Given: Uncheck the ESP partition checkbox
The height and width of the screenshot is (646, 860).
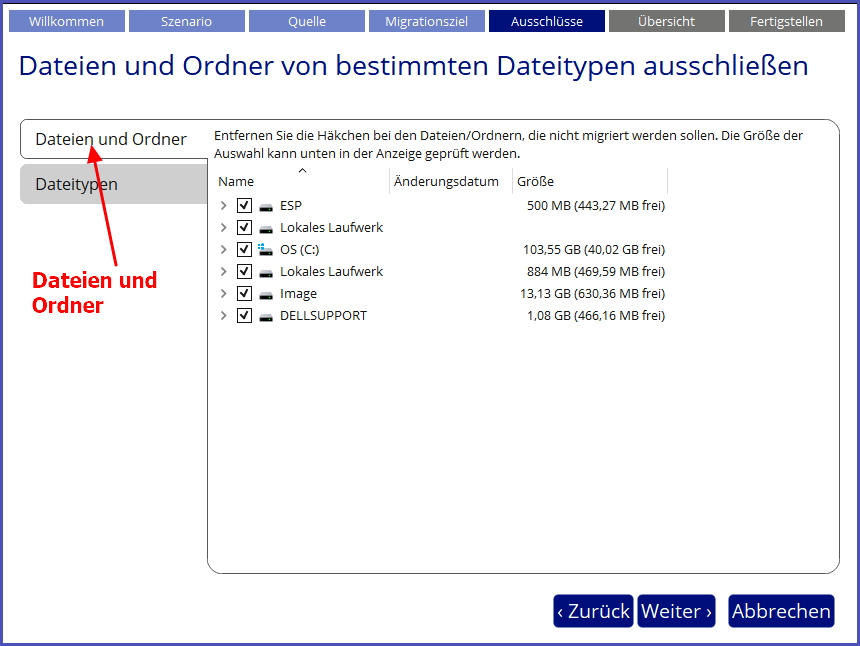Looking at the screenshot, I should (x=244, y=206).
